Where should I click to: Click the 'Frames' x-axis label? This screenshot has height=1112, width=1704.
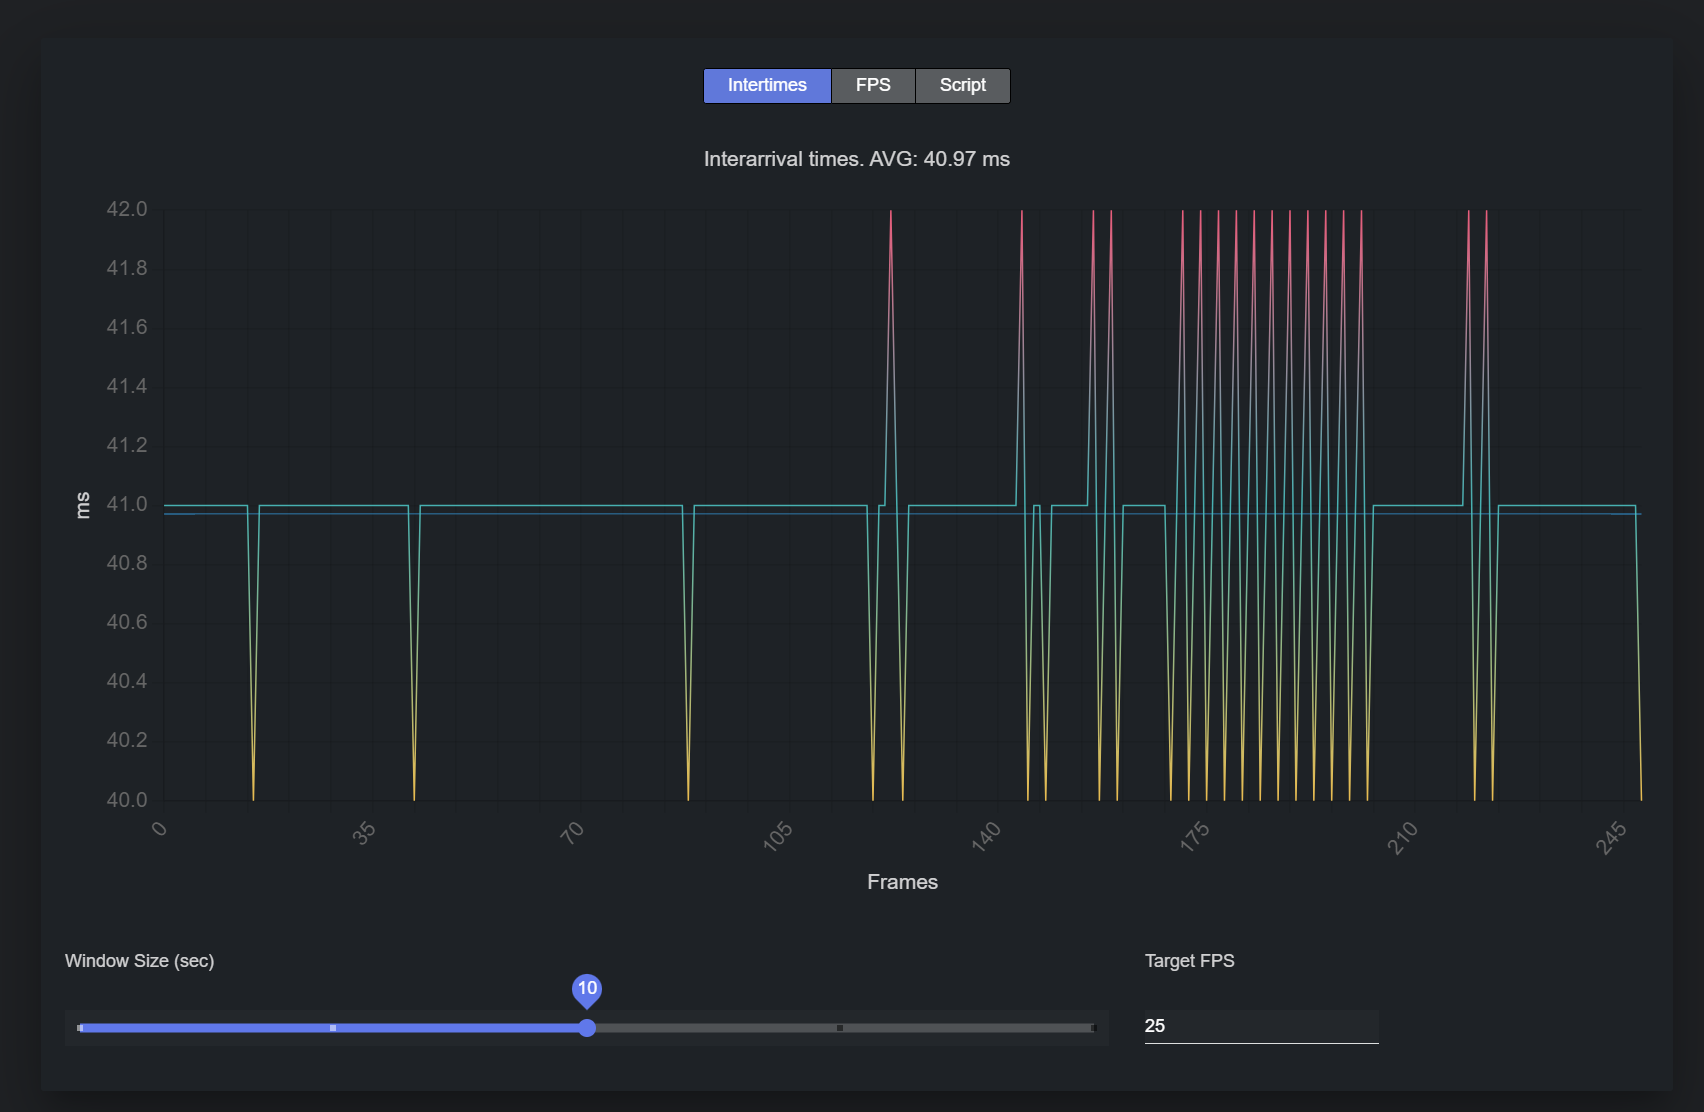click(x=902, y=882)
